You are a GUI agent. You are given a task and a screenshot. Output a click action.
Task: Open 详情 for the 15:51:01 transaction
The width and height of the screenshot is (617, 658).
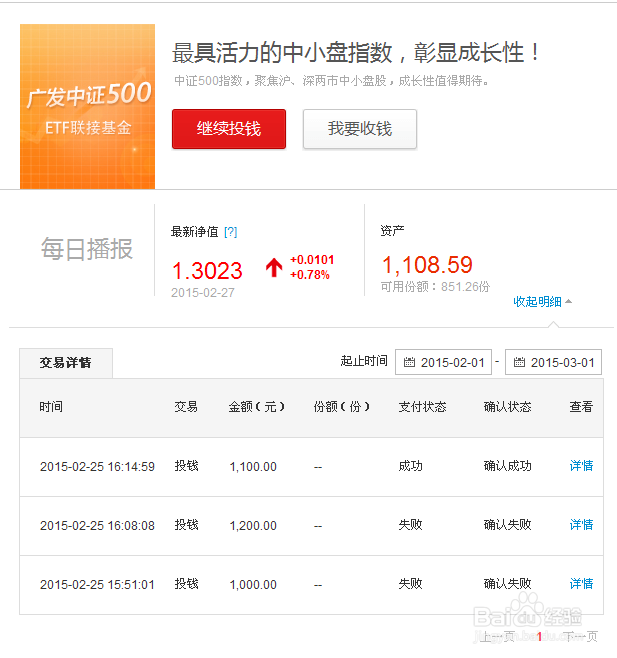581,584
